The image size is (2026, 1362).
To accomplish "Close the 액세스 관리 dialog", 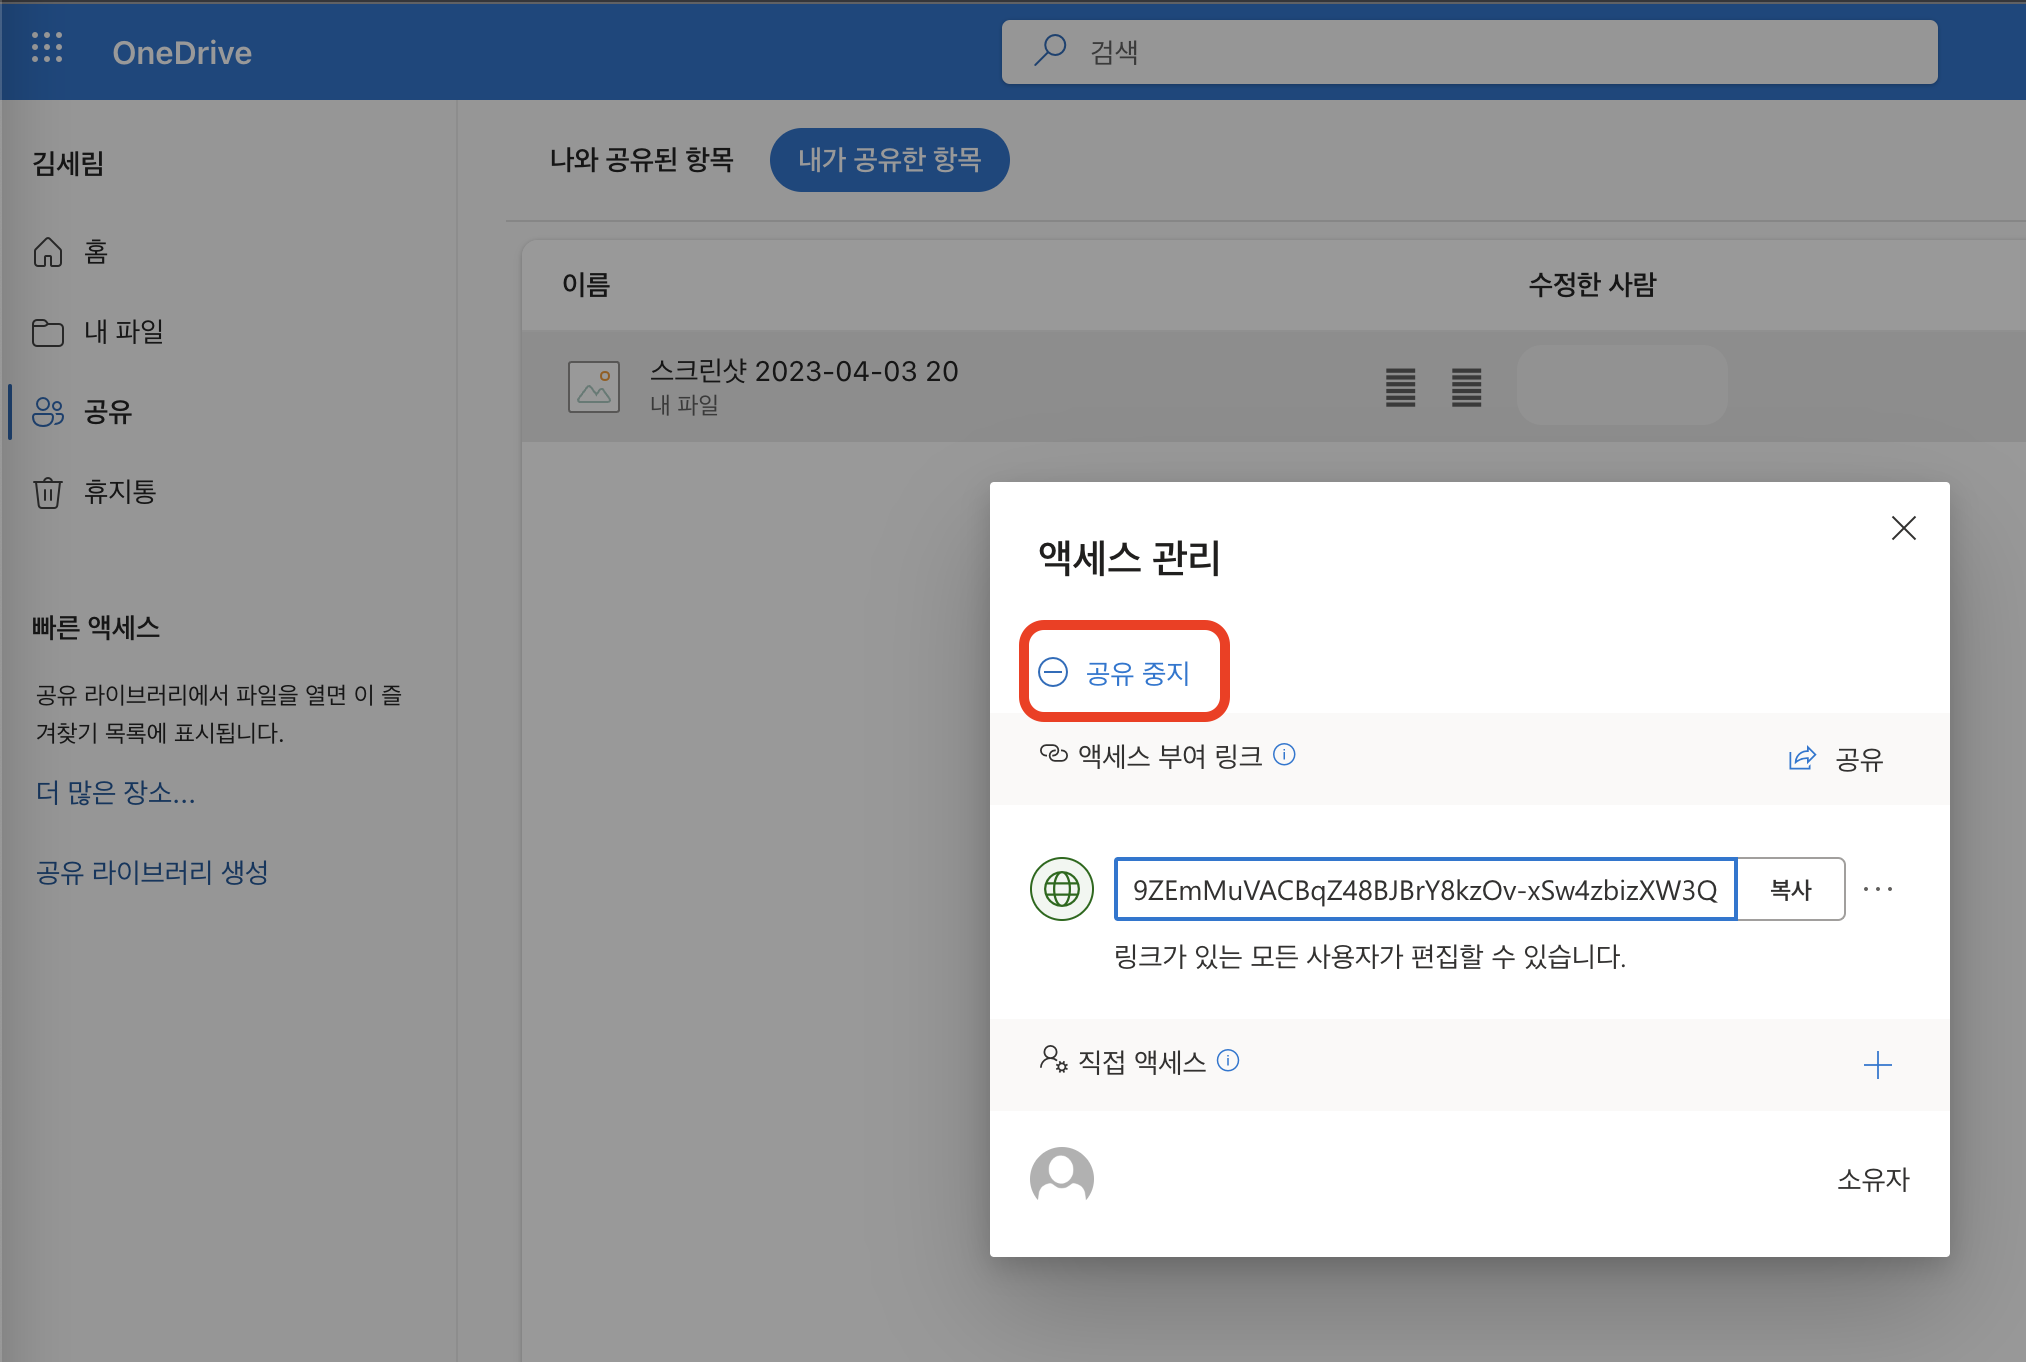I will (x=1903, y=528).
